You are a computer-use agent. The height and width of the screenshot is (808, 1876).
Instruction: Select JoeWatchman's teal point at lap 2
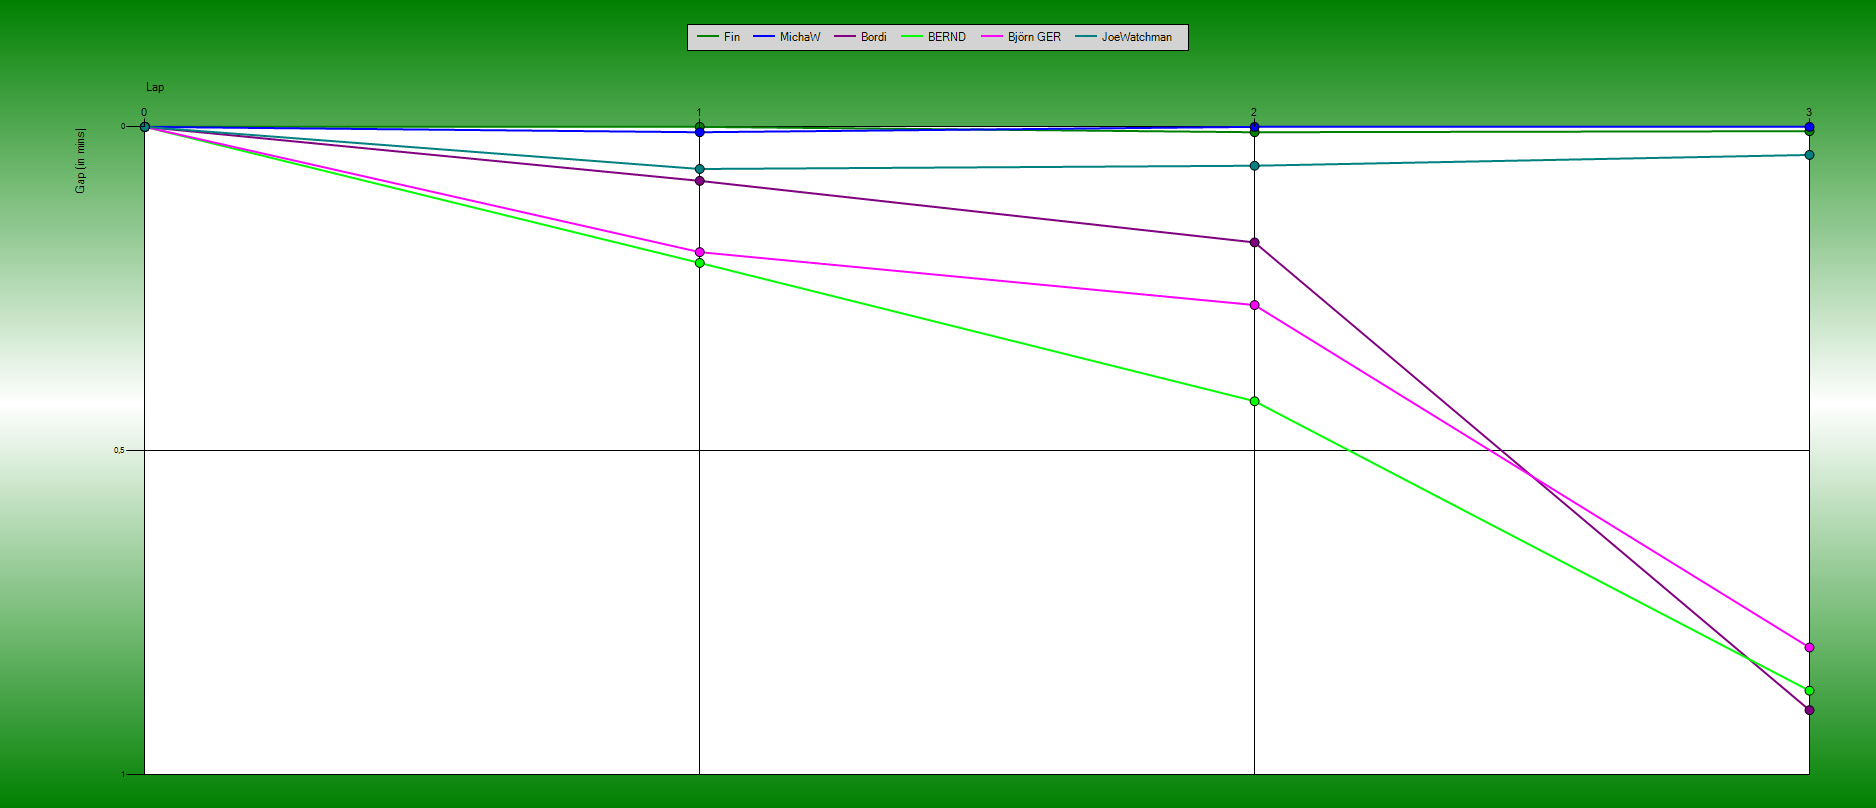1254,166
